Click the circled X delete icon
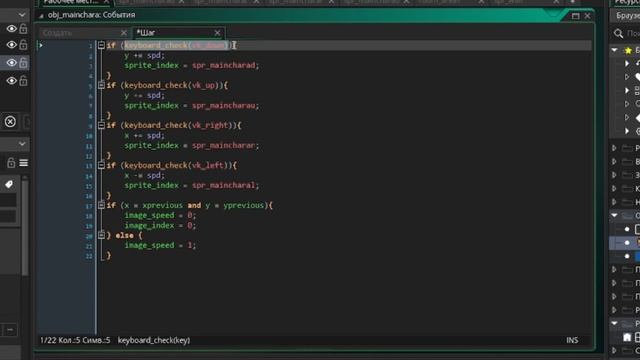 pyautogui.click(x=10, y=122)
